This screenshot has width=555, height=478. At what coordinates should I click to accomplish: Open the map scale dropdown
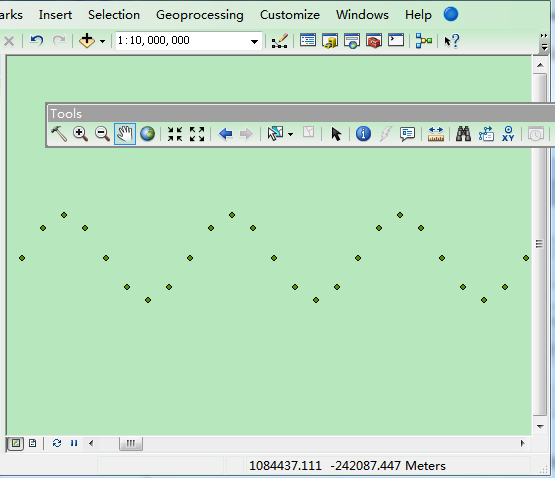(x=254, y=41)
